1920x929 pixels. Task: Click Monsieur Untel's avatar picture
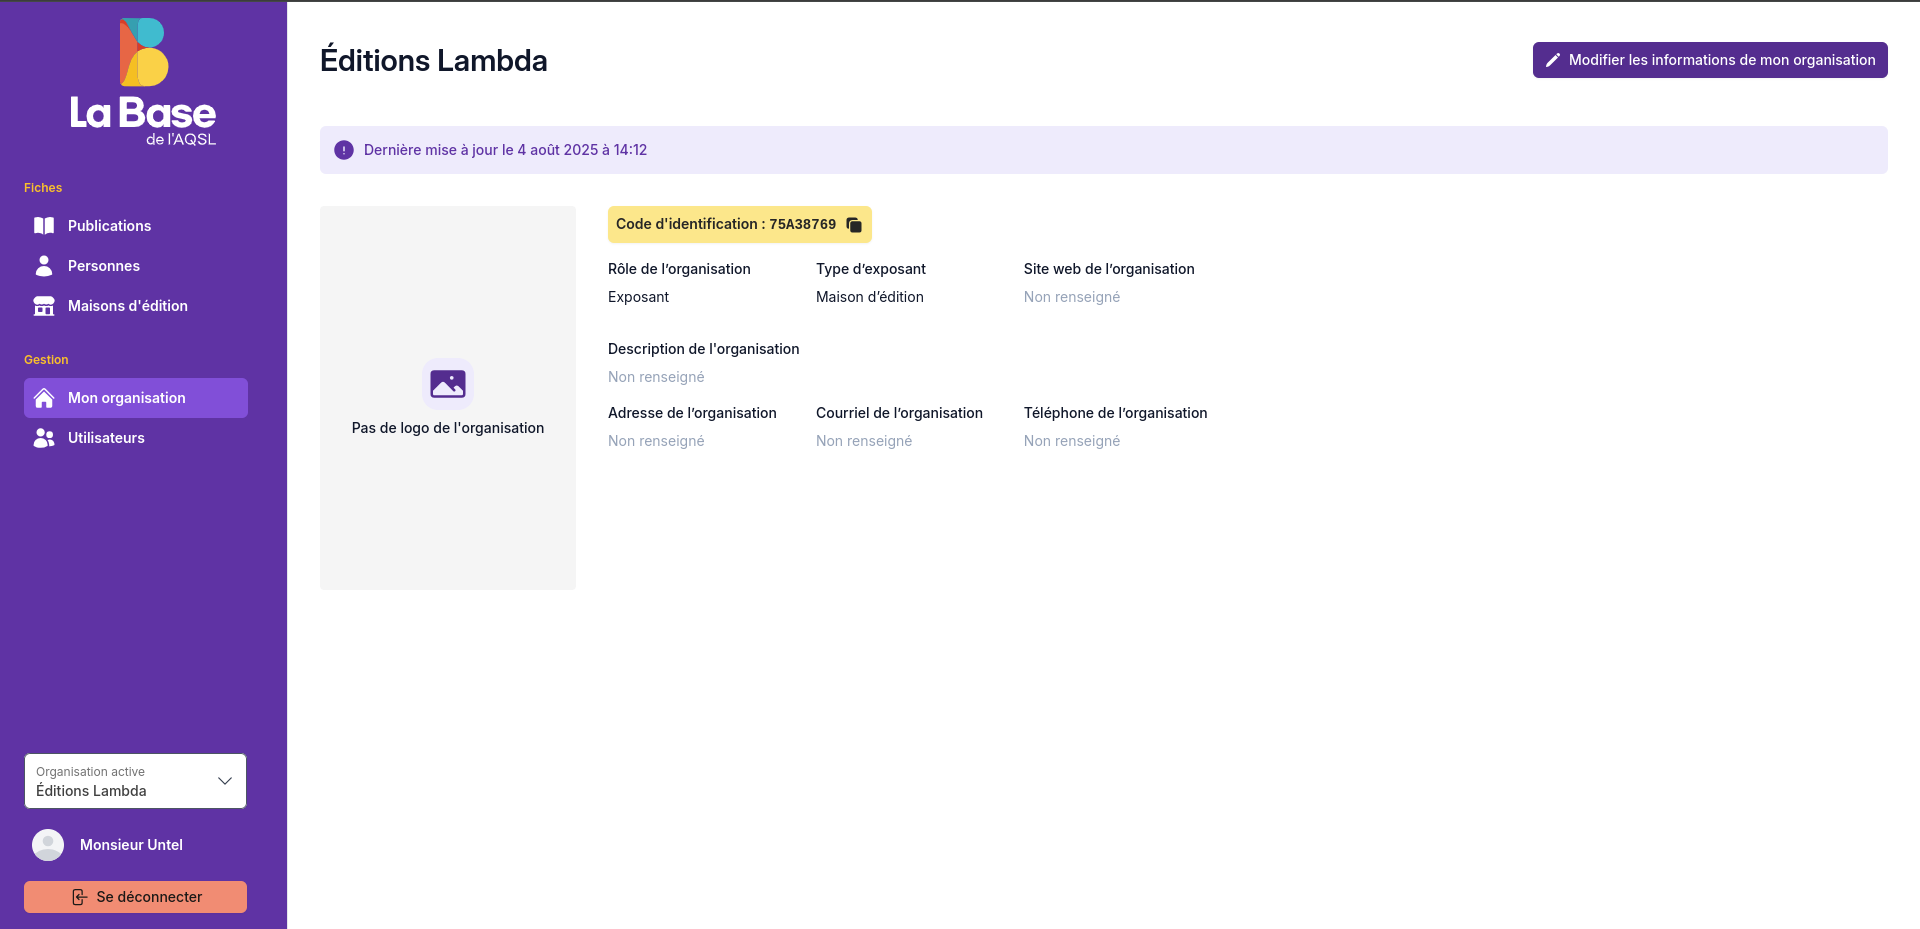(x=48, y=845)
